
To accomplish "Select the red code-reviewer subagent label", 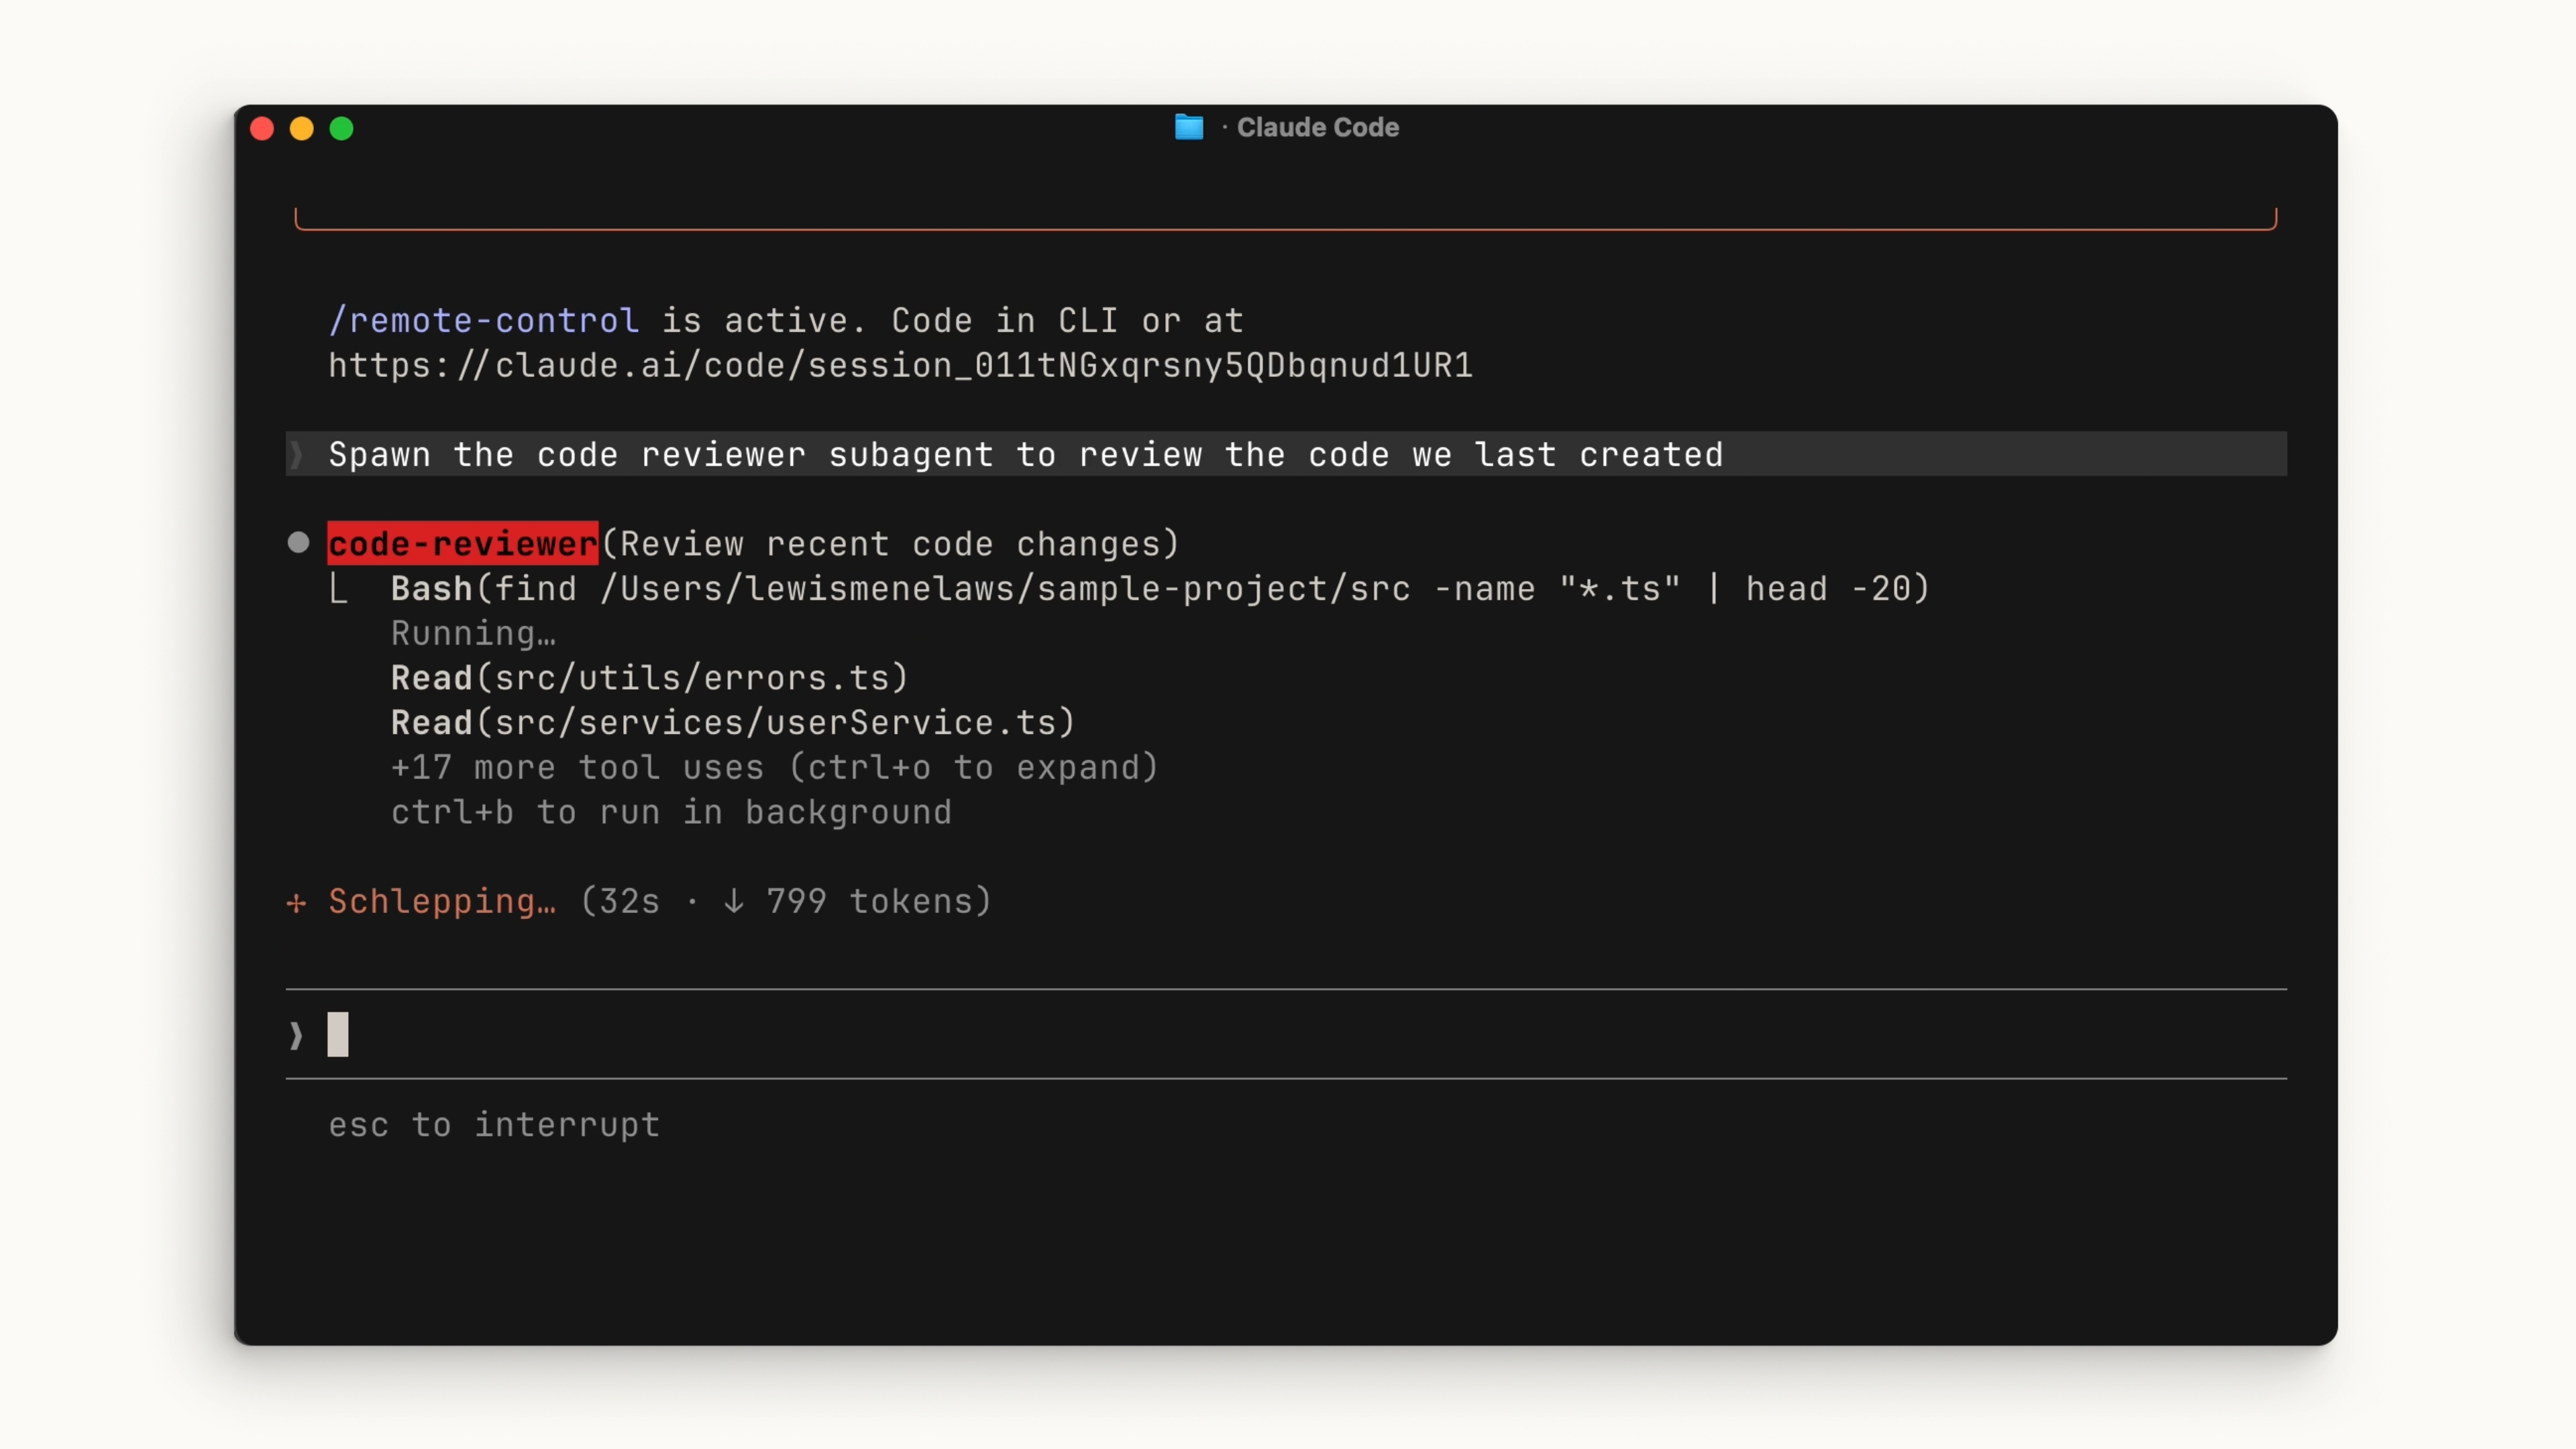I will (x=463, y=544).
